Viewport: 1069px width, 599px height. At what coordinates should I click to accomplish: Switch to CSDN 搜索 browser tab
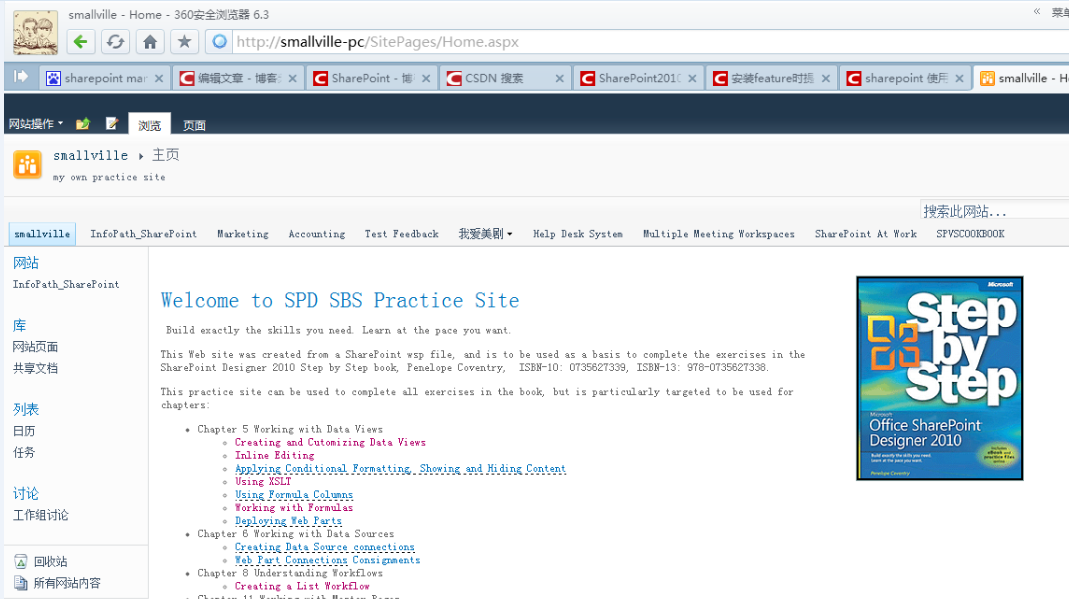tap(505, 78)
